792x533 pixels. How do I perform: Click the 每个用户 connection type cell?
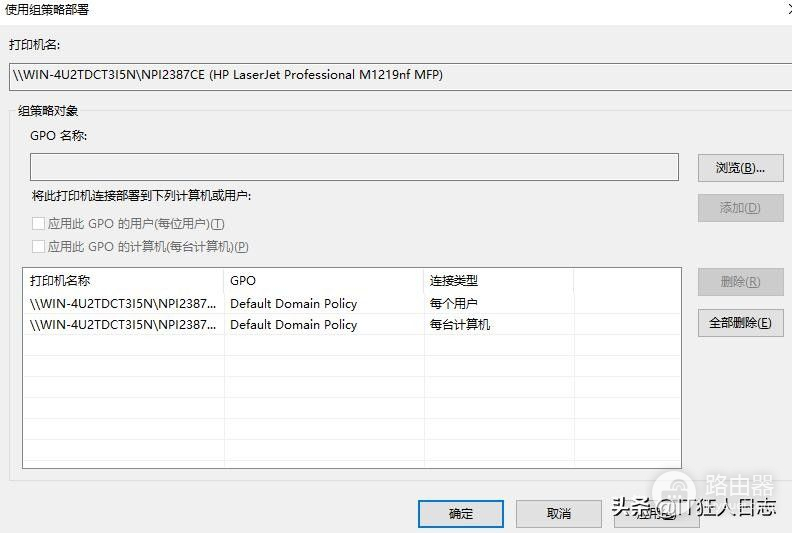[x=453, y=303]
